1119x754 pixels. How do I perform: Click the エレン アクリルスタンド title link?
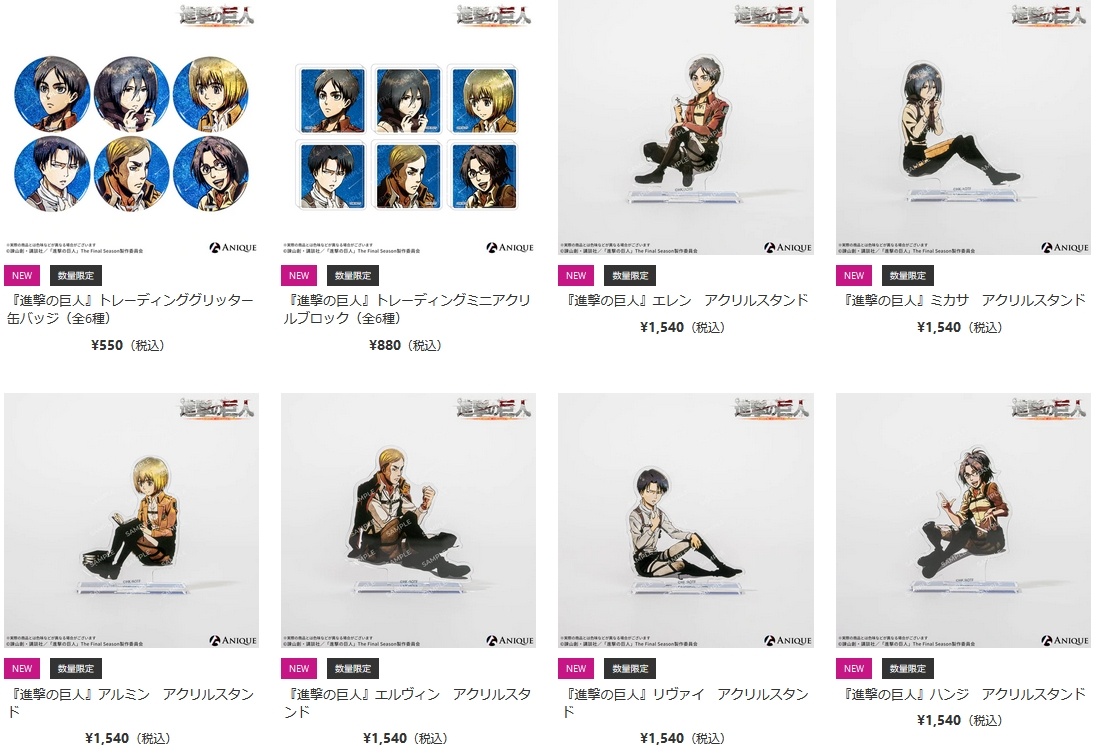[687, 300]
